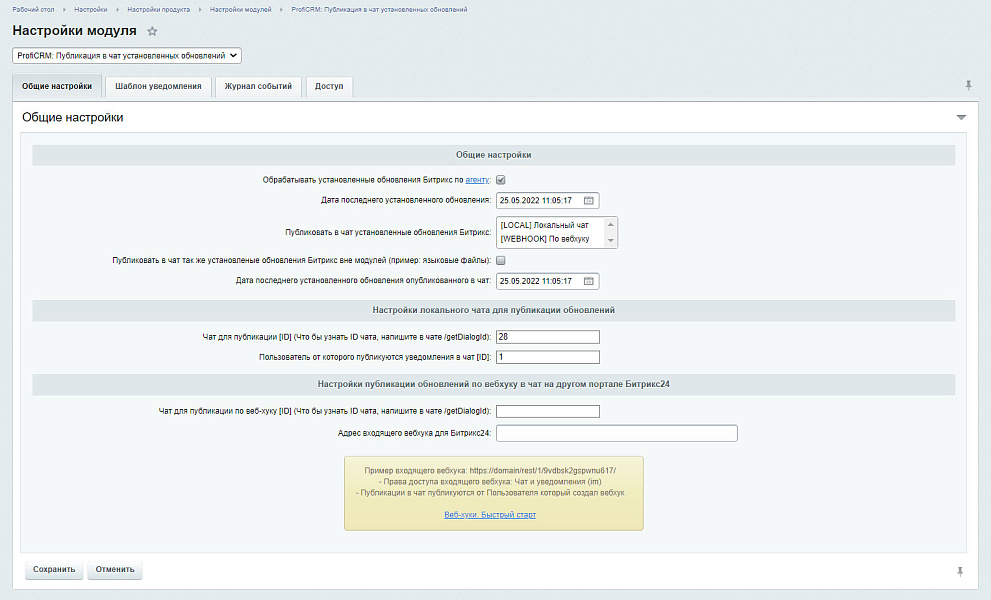Toggle the process updates by agent checkbox

coord(501,180)
